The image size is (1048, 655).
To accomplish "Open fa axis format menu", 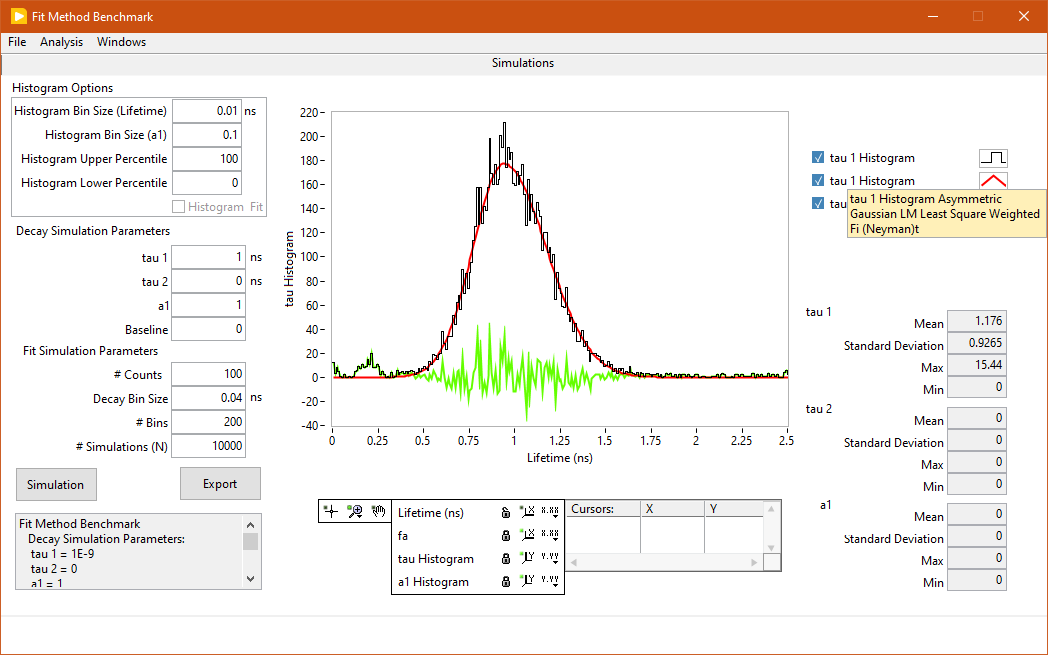I will pos(550,535).
